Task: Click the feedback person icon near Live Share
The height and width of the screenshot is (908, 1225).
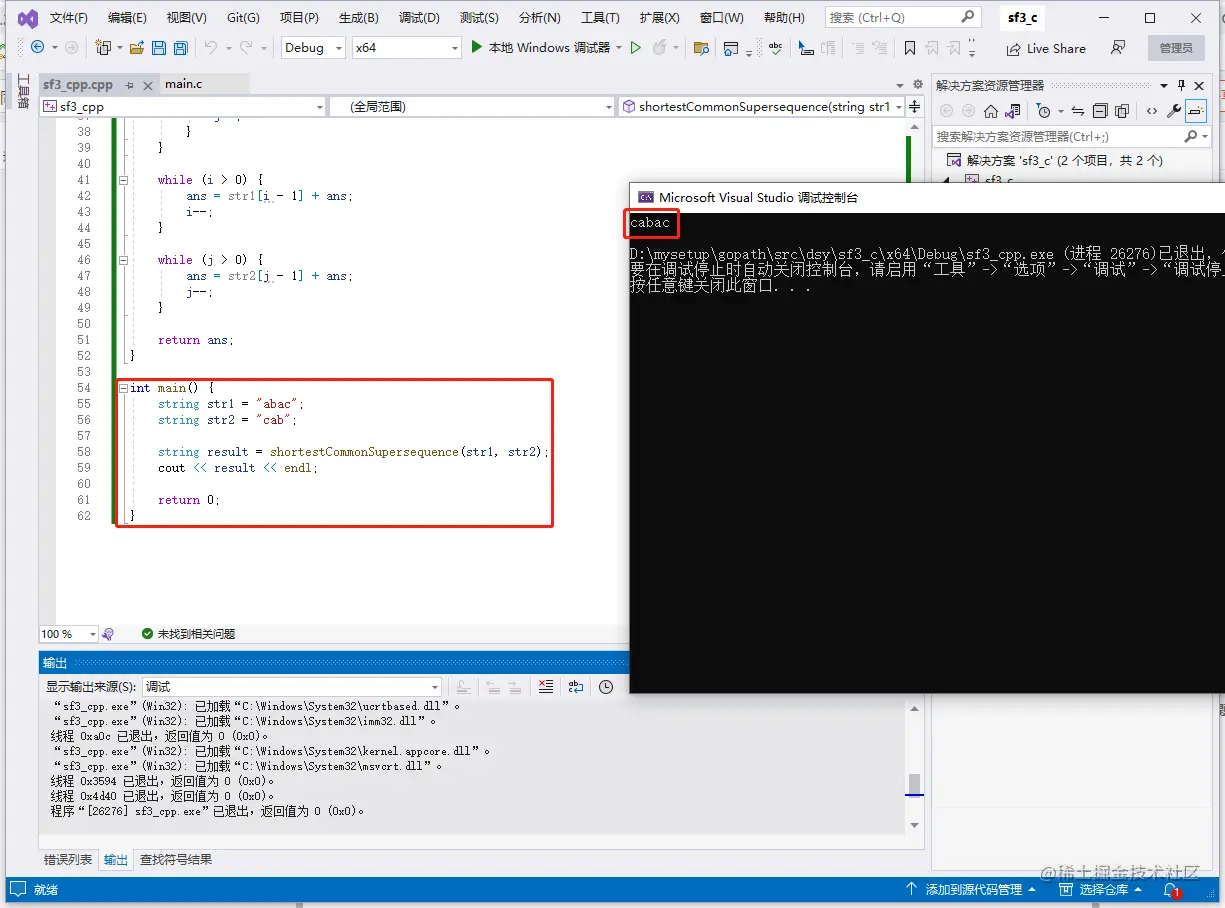Action: (1118, 48)
